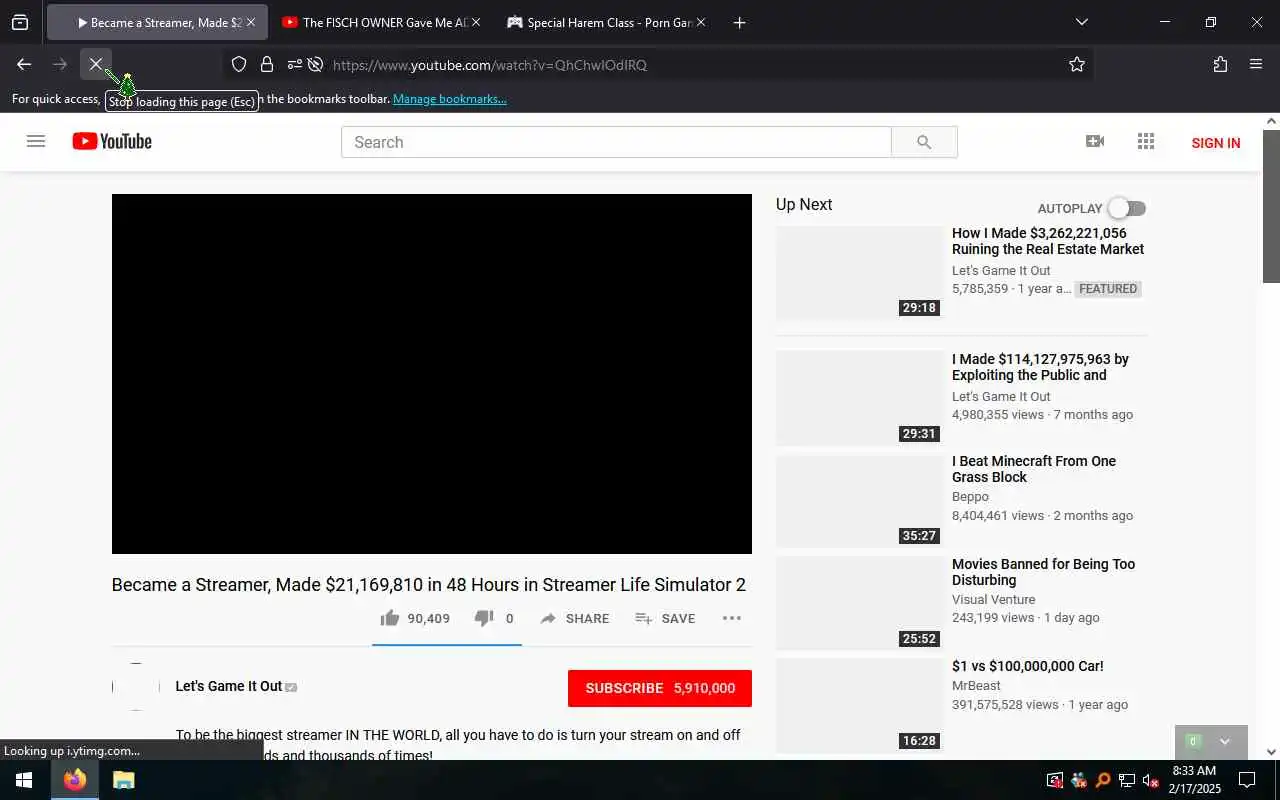Switch to the 'Became a Streamer' tab

156,22
